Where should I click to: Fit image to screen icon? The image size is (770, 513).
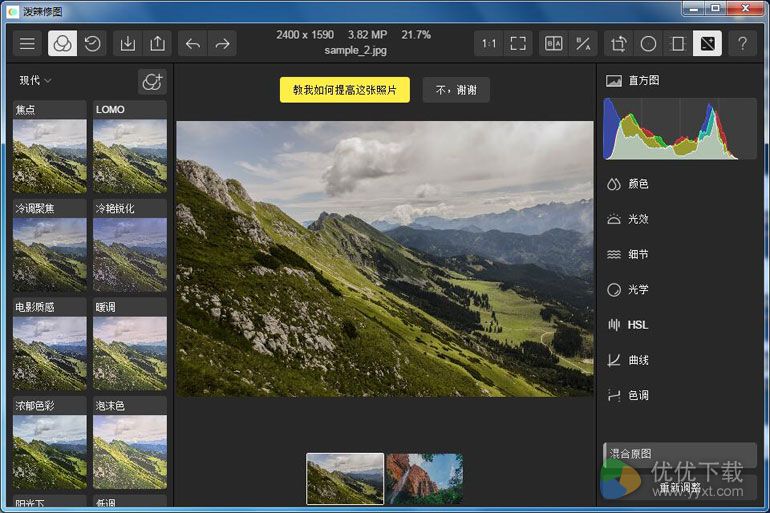click(518, 44)
